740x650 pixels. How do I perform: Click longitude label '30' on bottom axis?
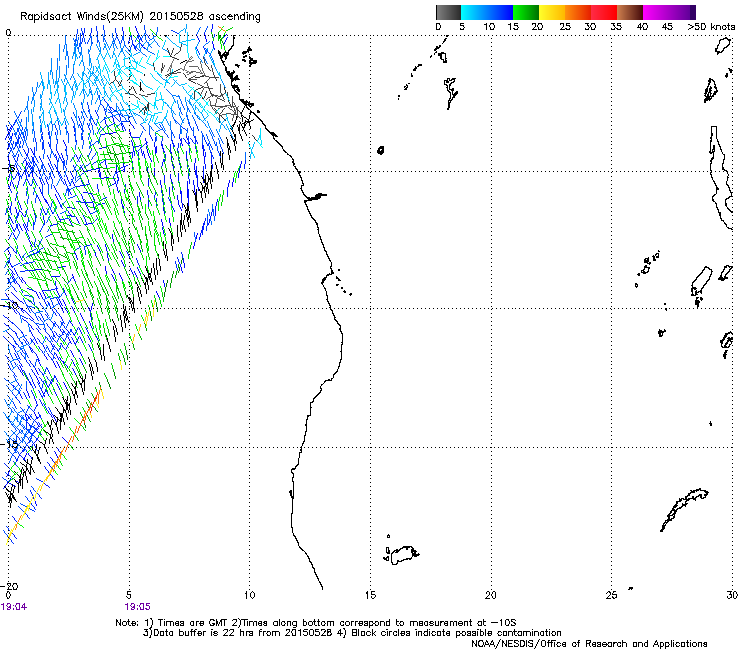point(732,595)
